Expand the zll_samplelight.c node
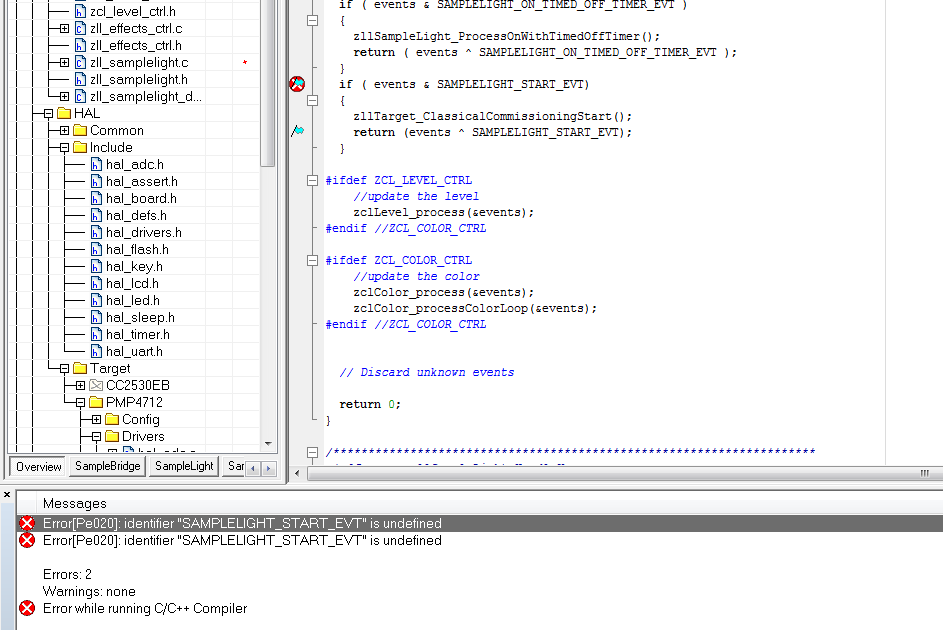 pos(64,63)
